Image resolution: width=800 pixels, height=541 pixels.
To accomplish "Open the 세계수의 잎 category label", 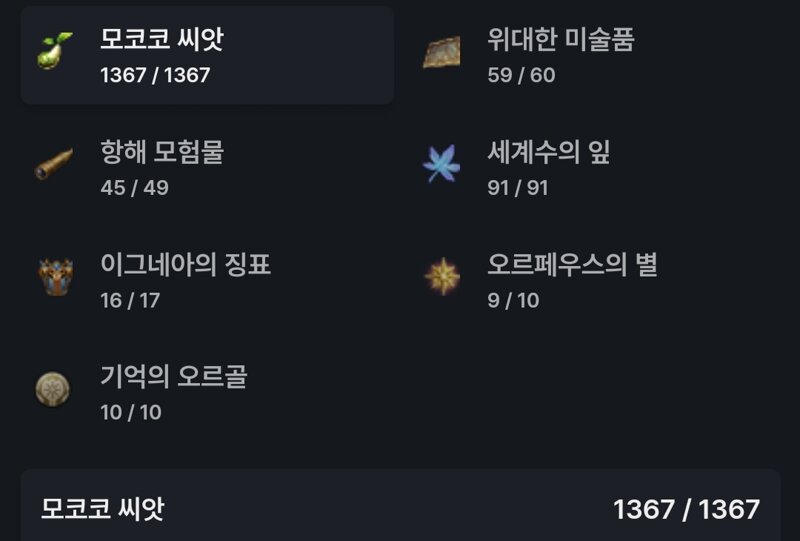I will [548, 152].
